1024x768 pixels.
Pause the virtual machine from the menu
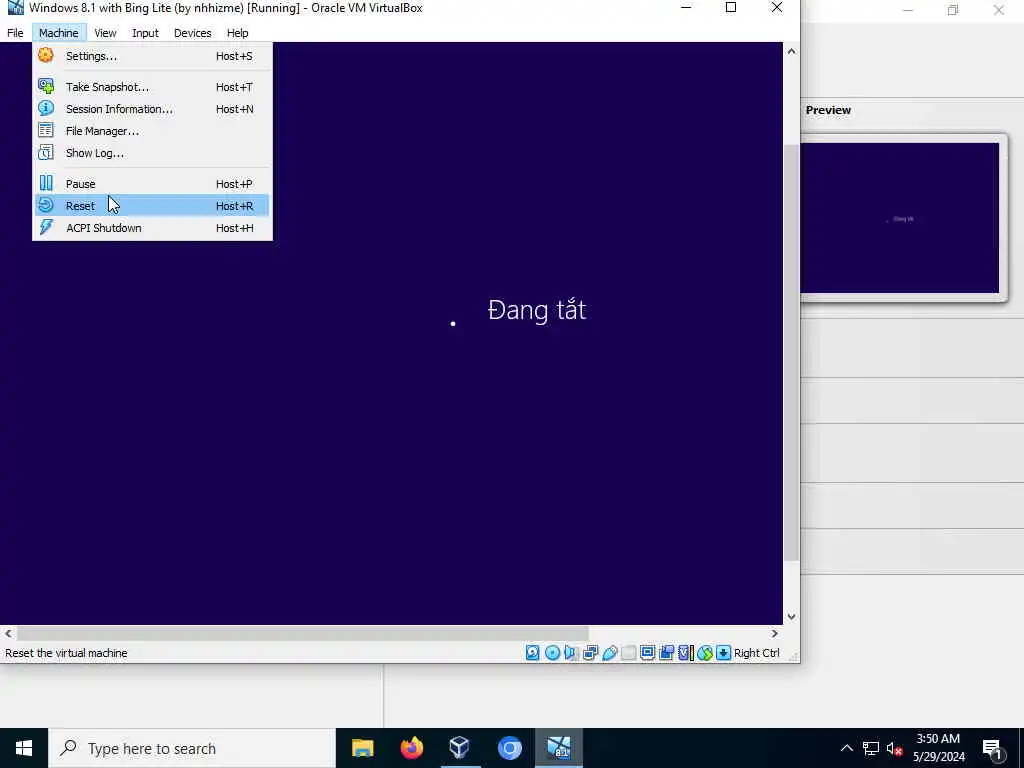point(152,184)
